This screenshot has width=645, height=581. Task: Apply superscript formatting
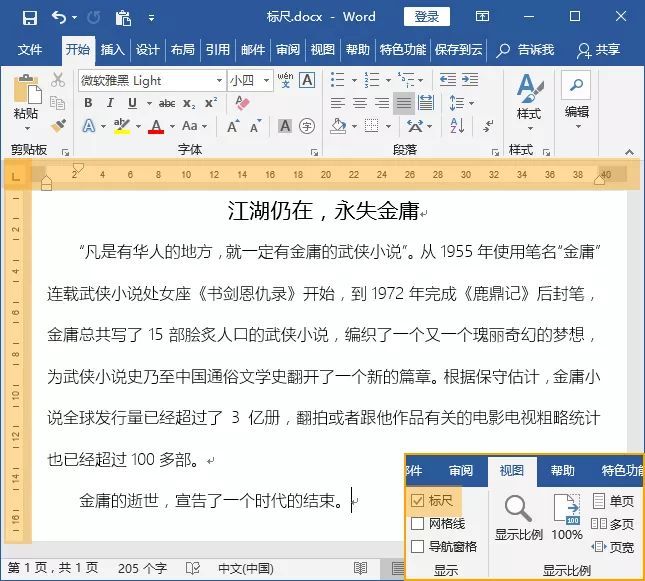[211, 103]
